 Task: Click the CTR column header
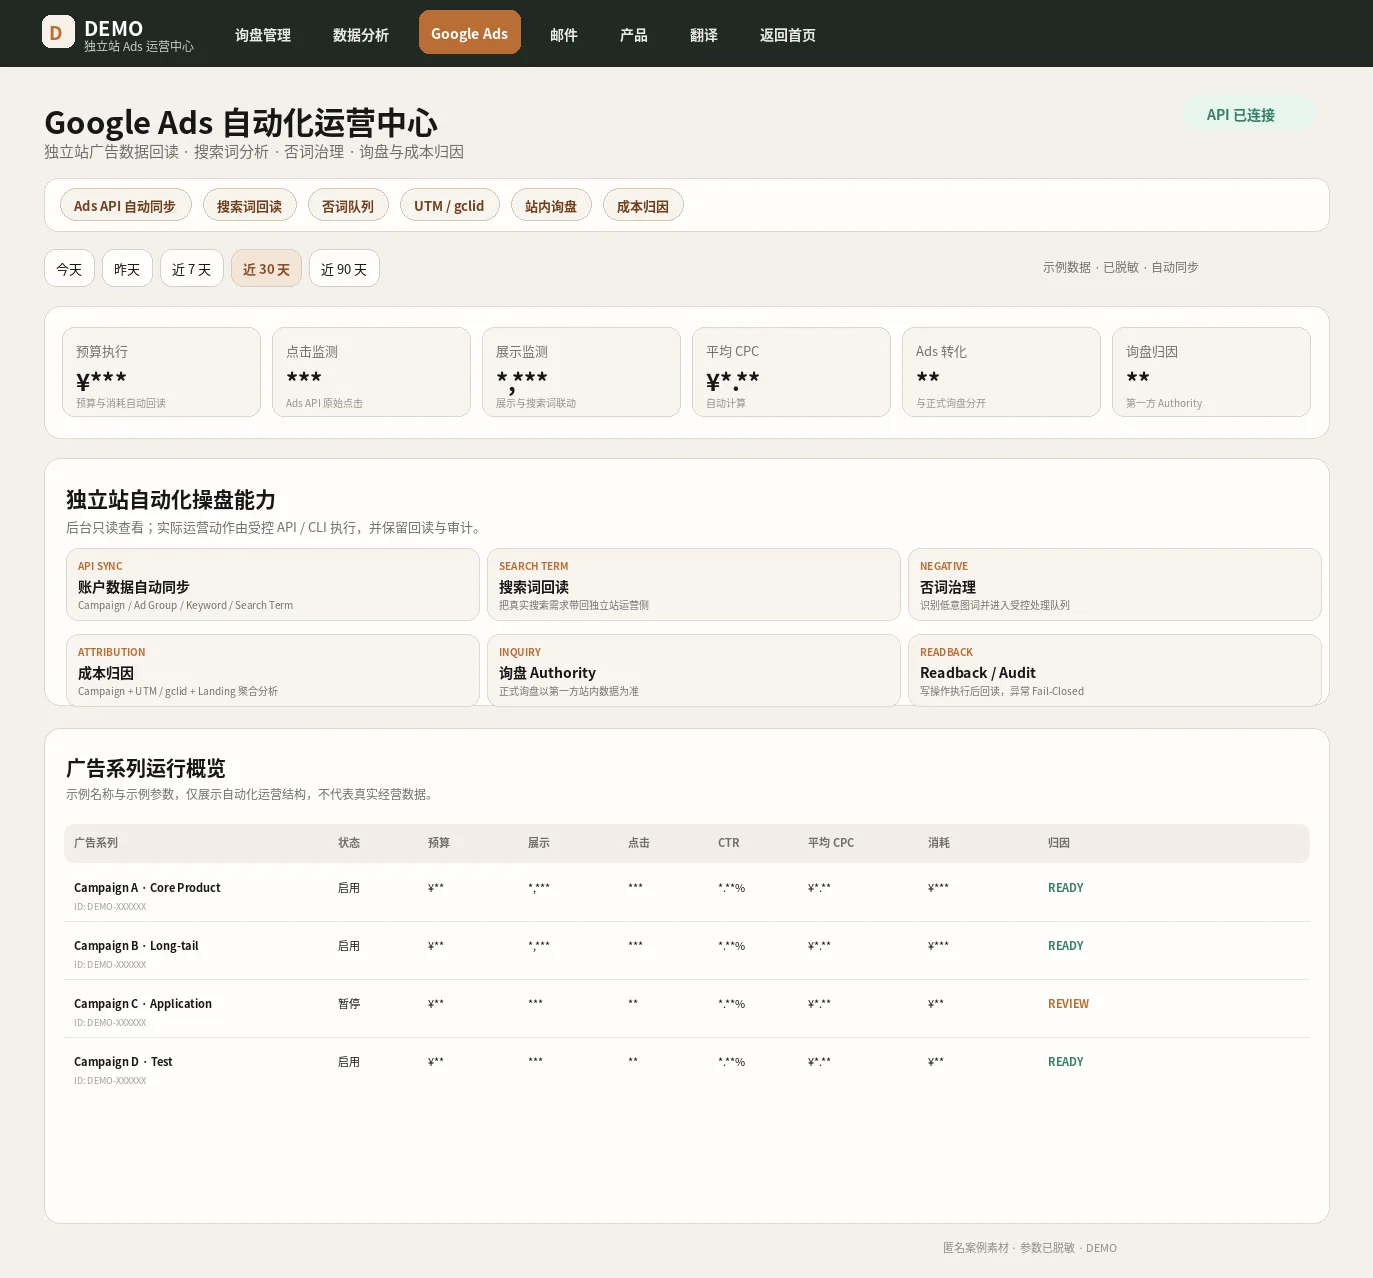(729, 843)
